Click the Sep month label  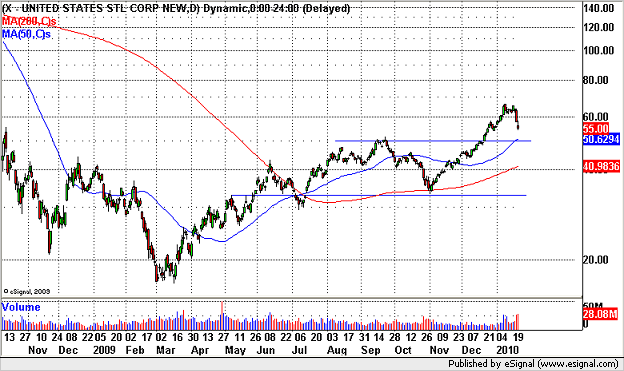370,350
